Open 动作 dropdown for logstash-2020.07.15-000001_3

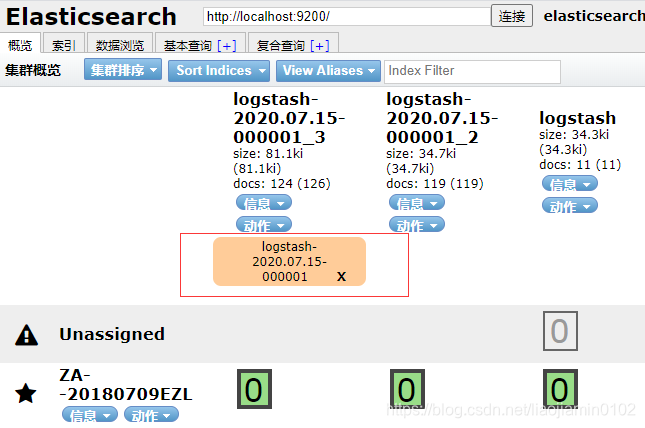coord(264,225)
